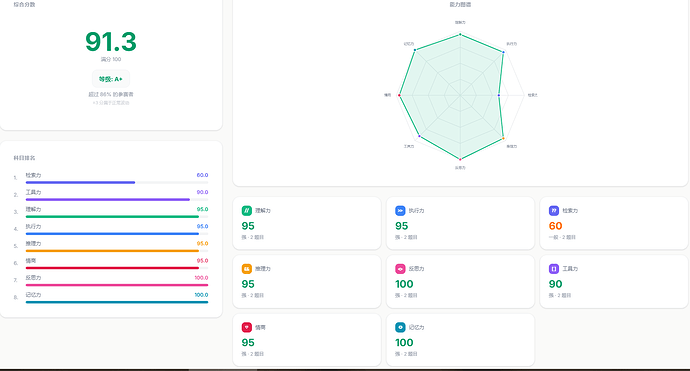Image resolution: width=690 pixels, height=371 pixels.
Task: Click the 执行力 title on its score card
Action: (416, 211)
